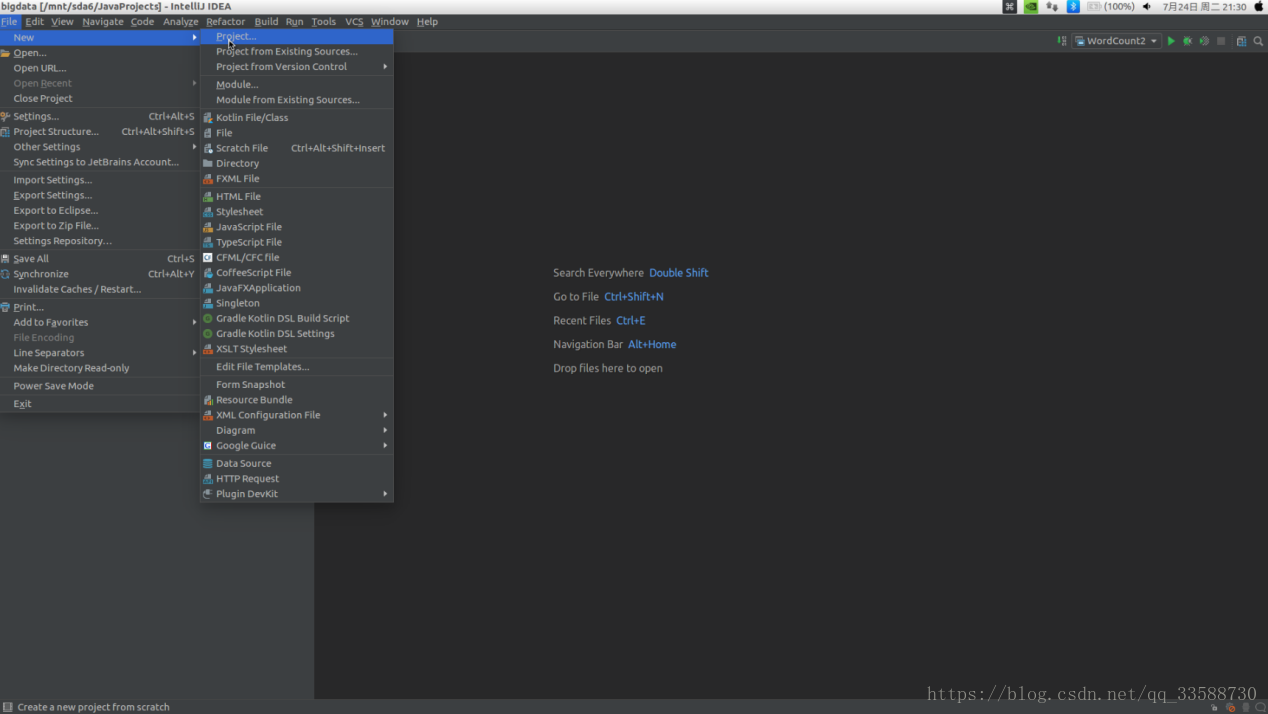Click the volume speaker tray icon
Image resolution: width=1268 pixels, height=714 pixels.
[1147, 6]
